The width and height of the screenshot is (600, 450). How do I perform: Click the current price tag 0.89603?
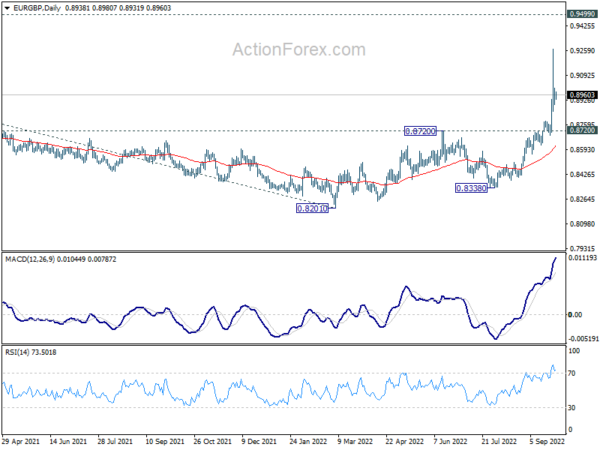click(582, 95)
